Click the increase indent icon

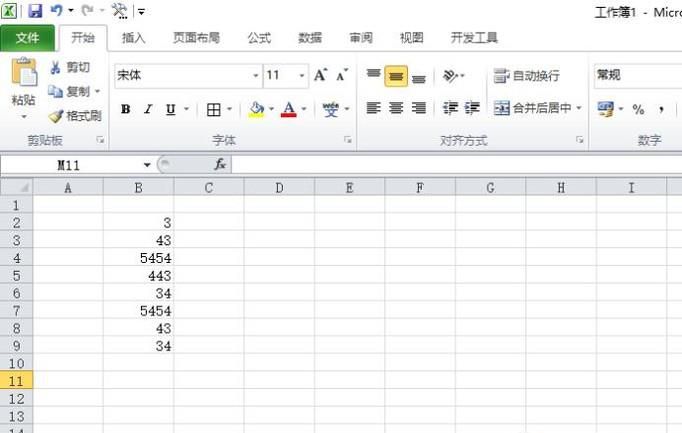[472, 108]
